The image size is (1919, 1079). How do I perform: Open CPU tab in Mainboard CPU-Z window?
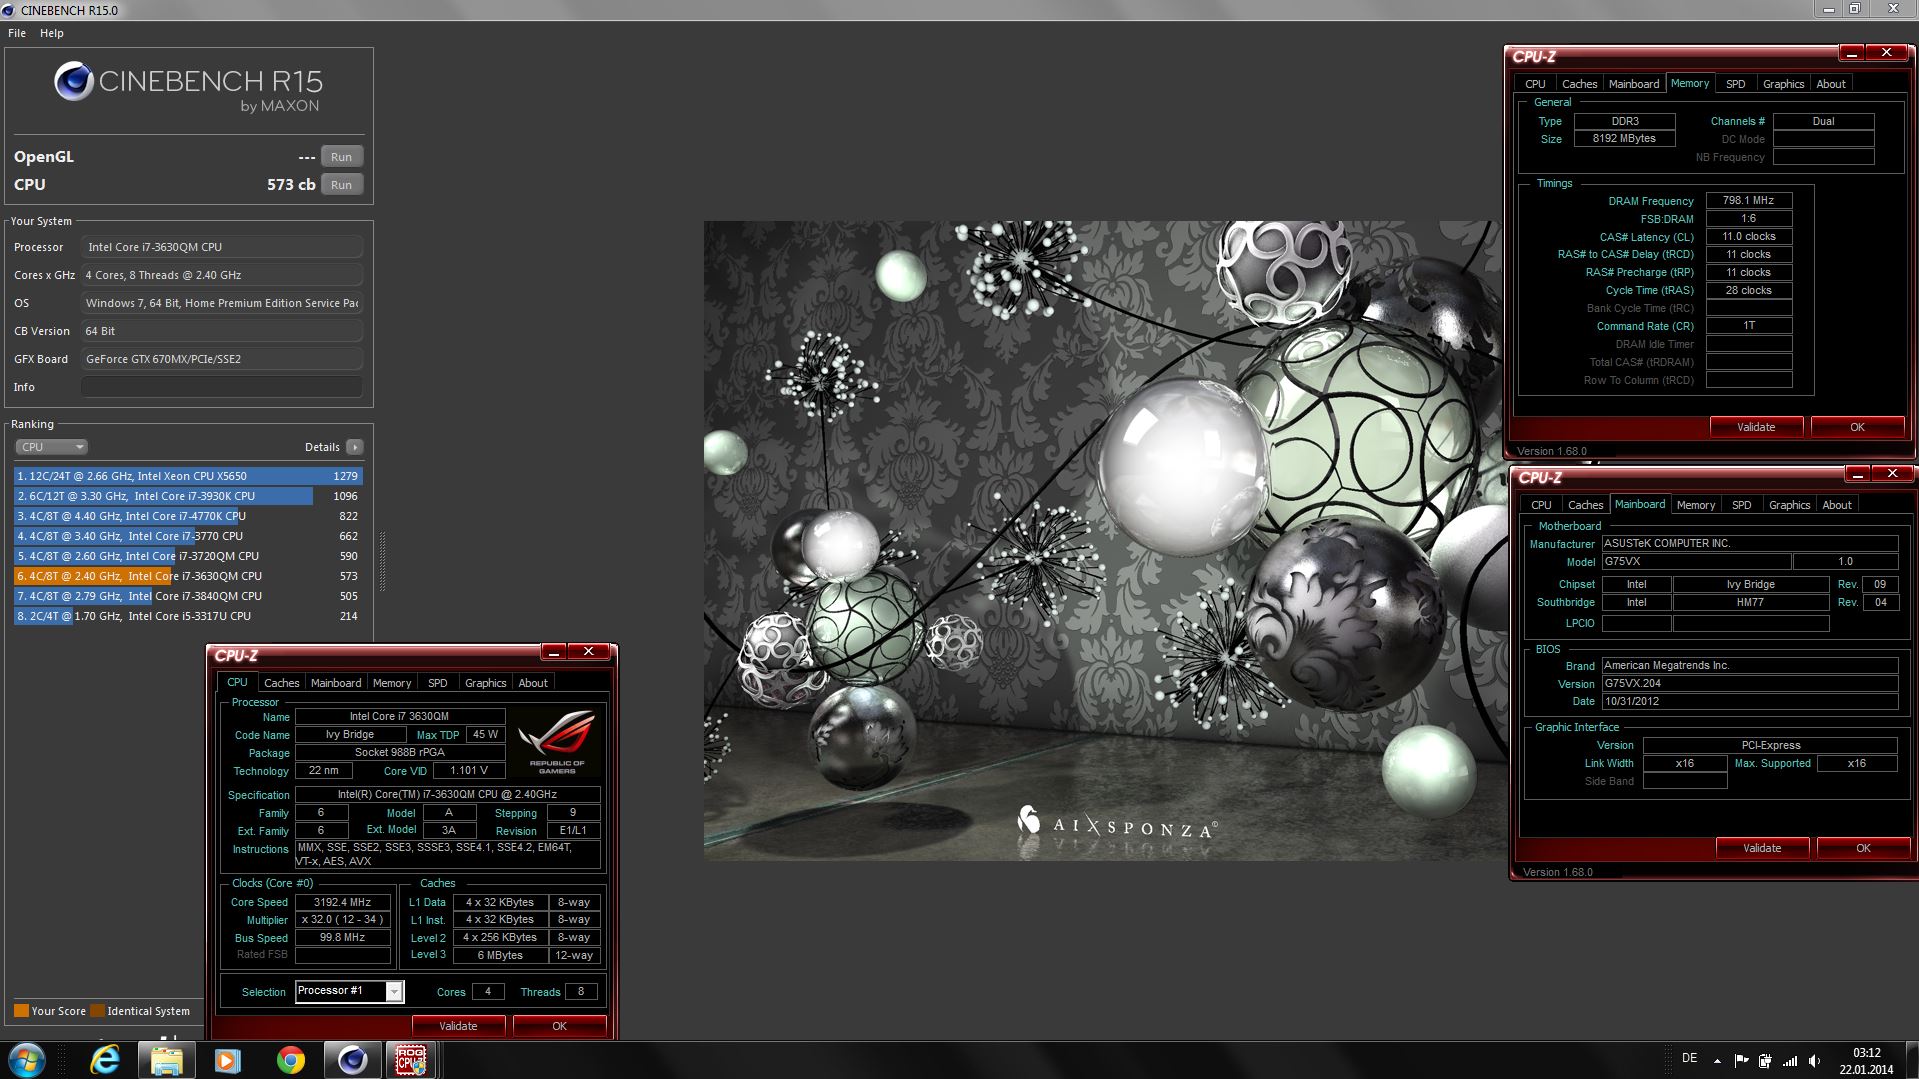1541,505
